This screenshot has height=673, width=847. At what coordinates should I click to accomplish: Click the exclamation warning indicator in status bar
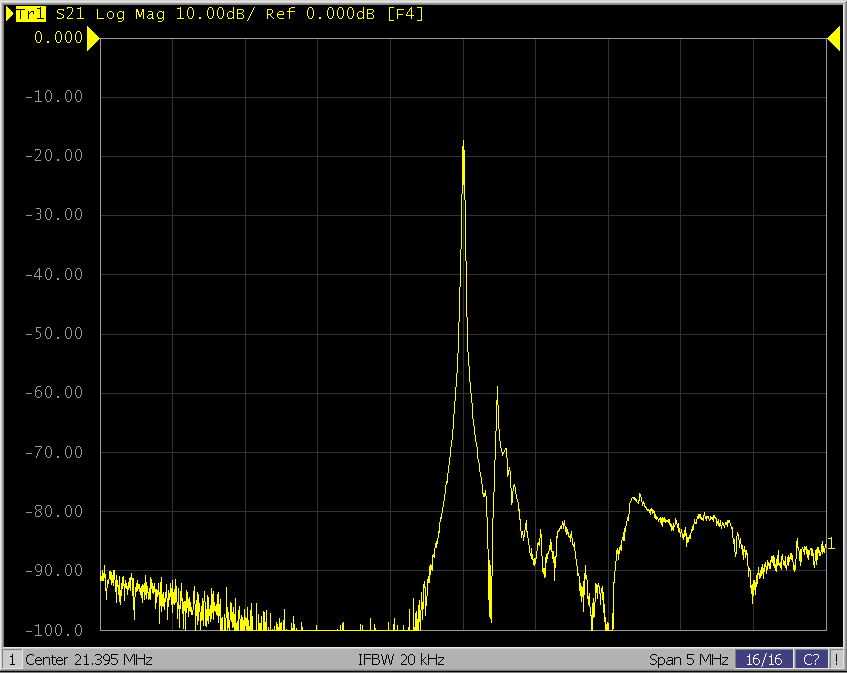point(836,660)
